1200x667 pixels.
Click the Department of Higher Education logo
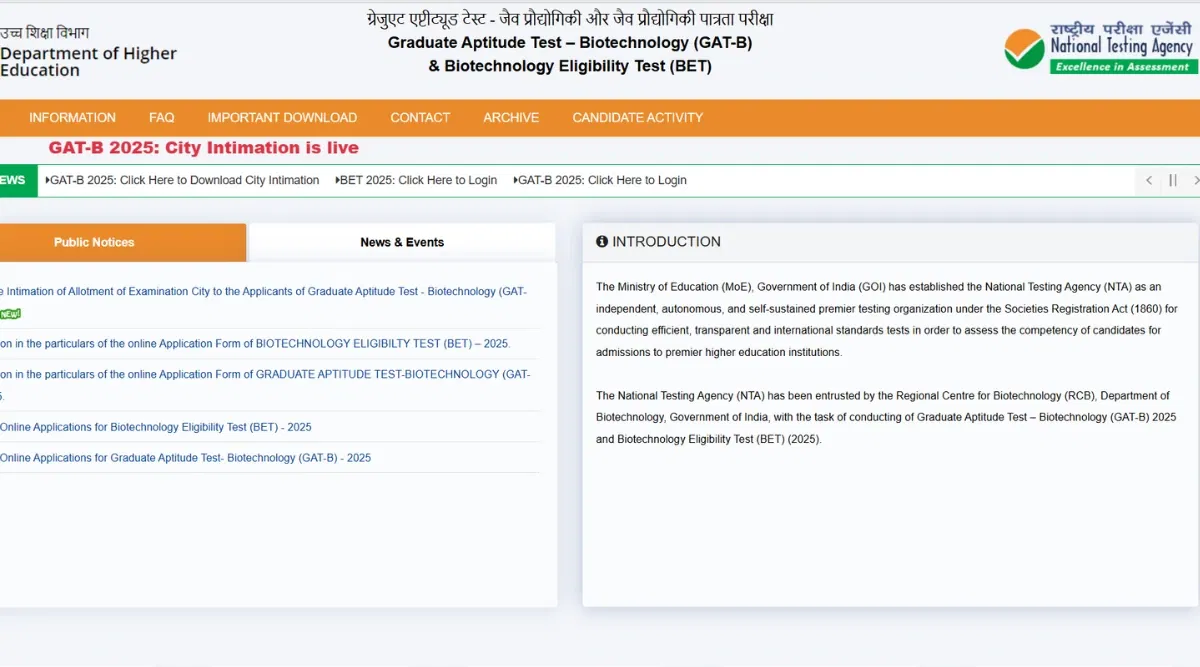tap(88, 54)
